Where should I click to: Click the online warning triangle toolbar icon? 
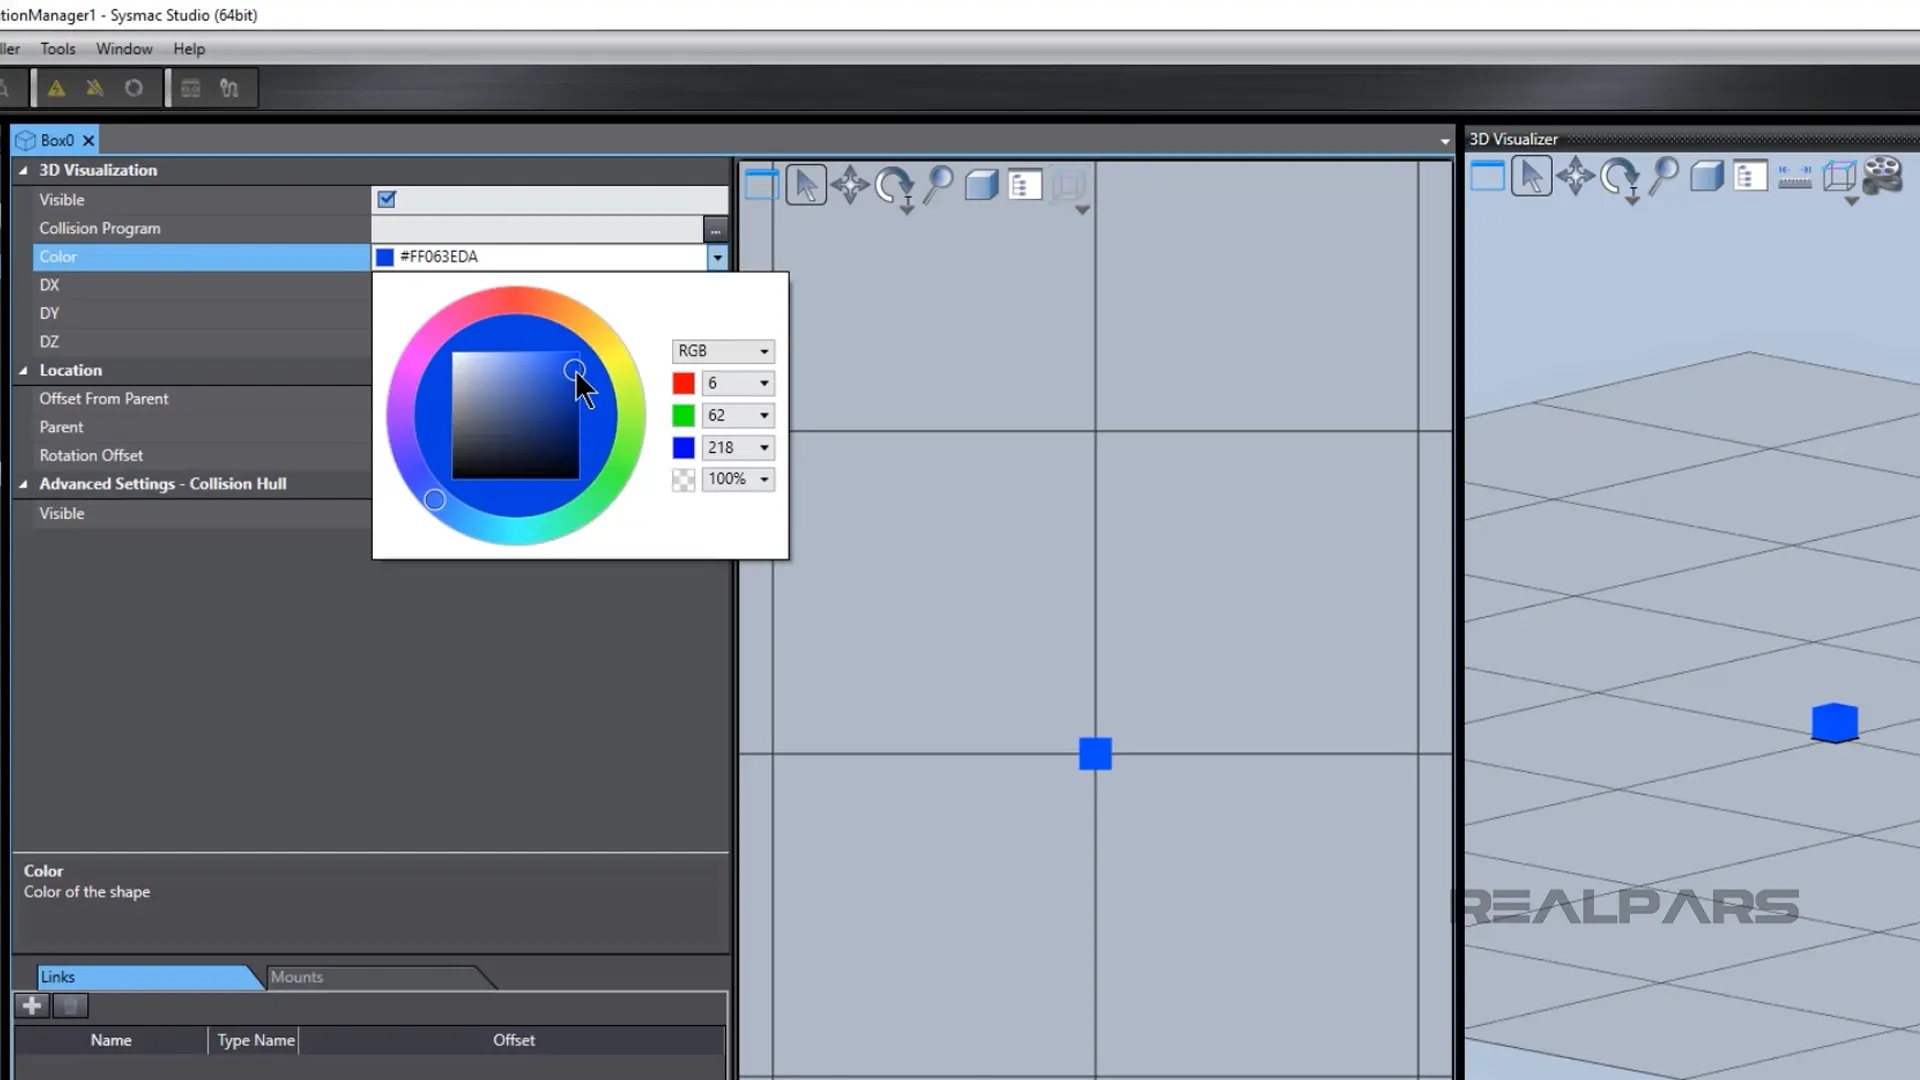[x=56, y=88]
